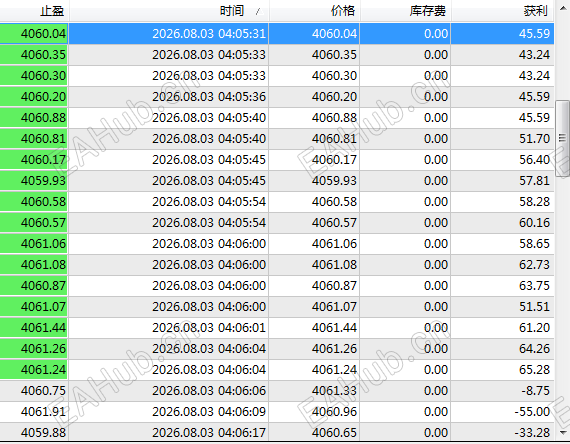Select the time cell 2026.08.03 04:05:36

coord(169,97)
